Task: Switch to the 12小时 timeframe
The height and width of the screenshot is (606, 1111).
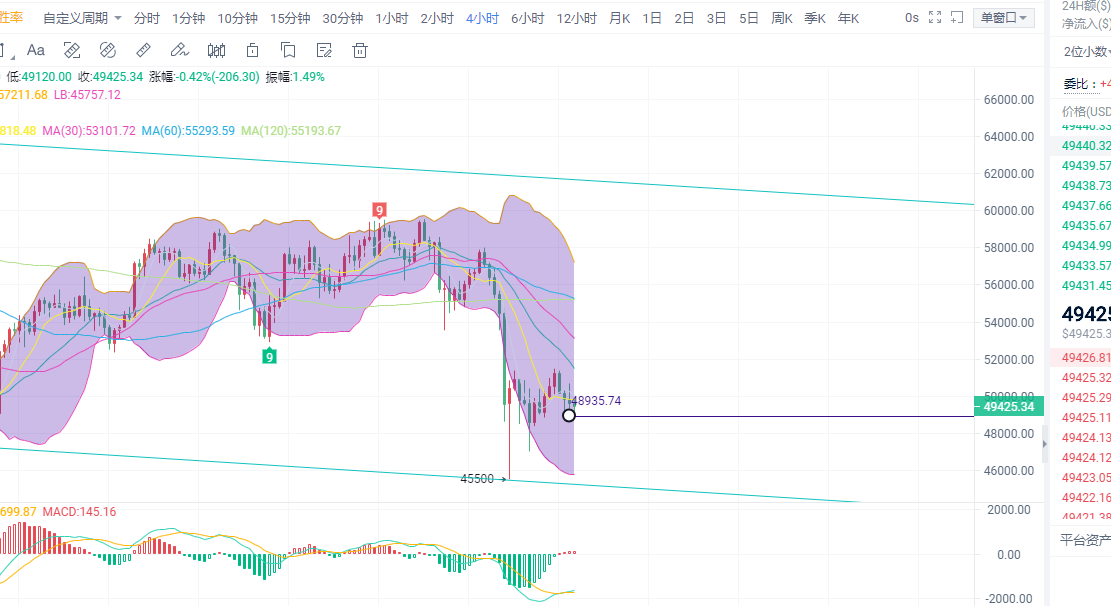Action: [577, 18]
